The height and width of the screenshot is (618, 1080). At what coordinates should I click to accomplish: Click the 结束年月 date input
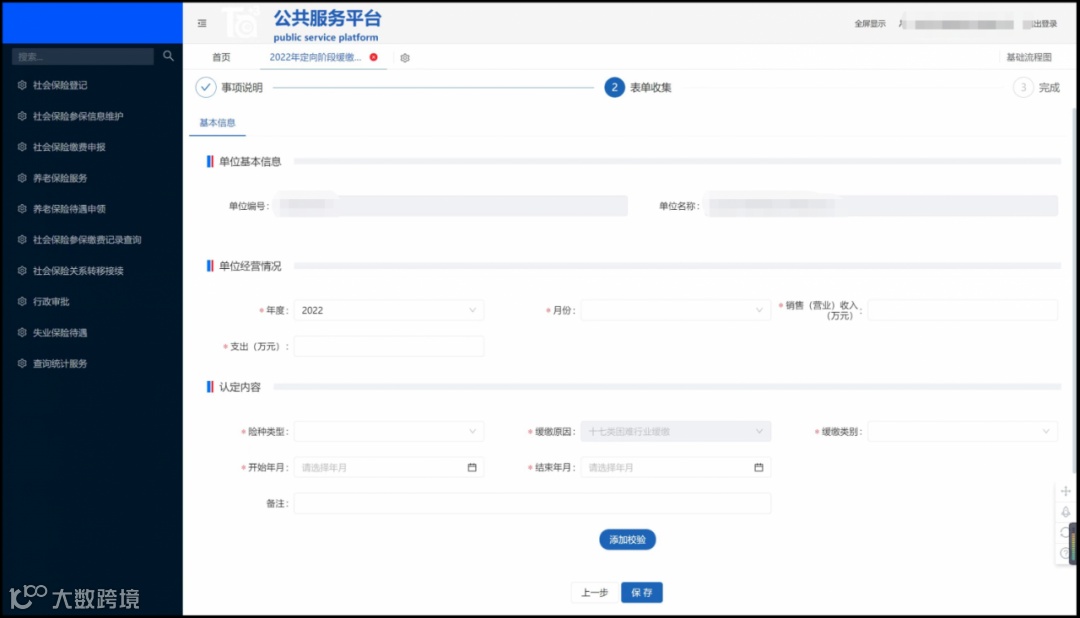[675, 467]
